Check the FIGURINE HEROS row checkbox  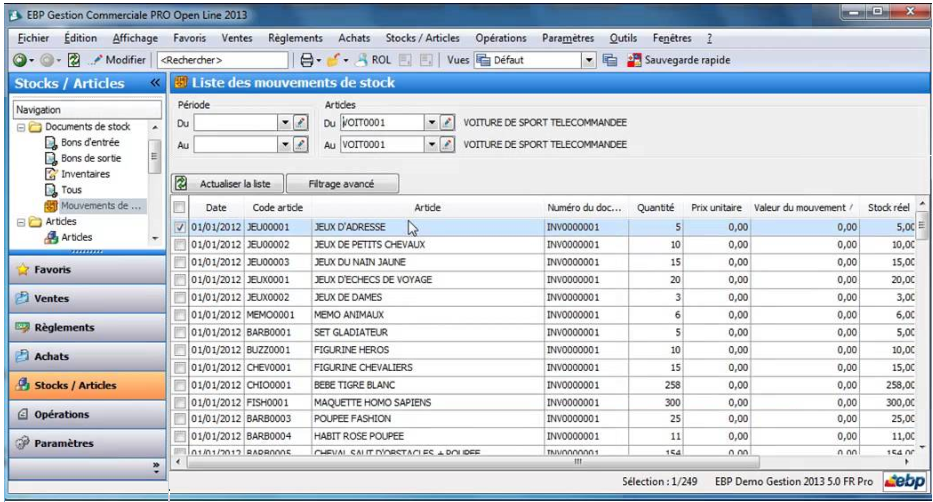(180, 350)
